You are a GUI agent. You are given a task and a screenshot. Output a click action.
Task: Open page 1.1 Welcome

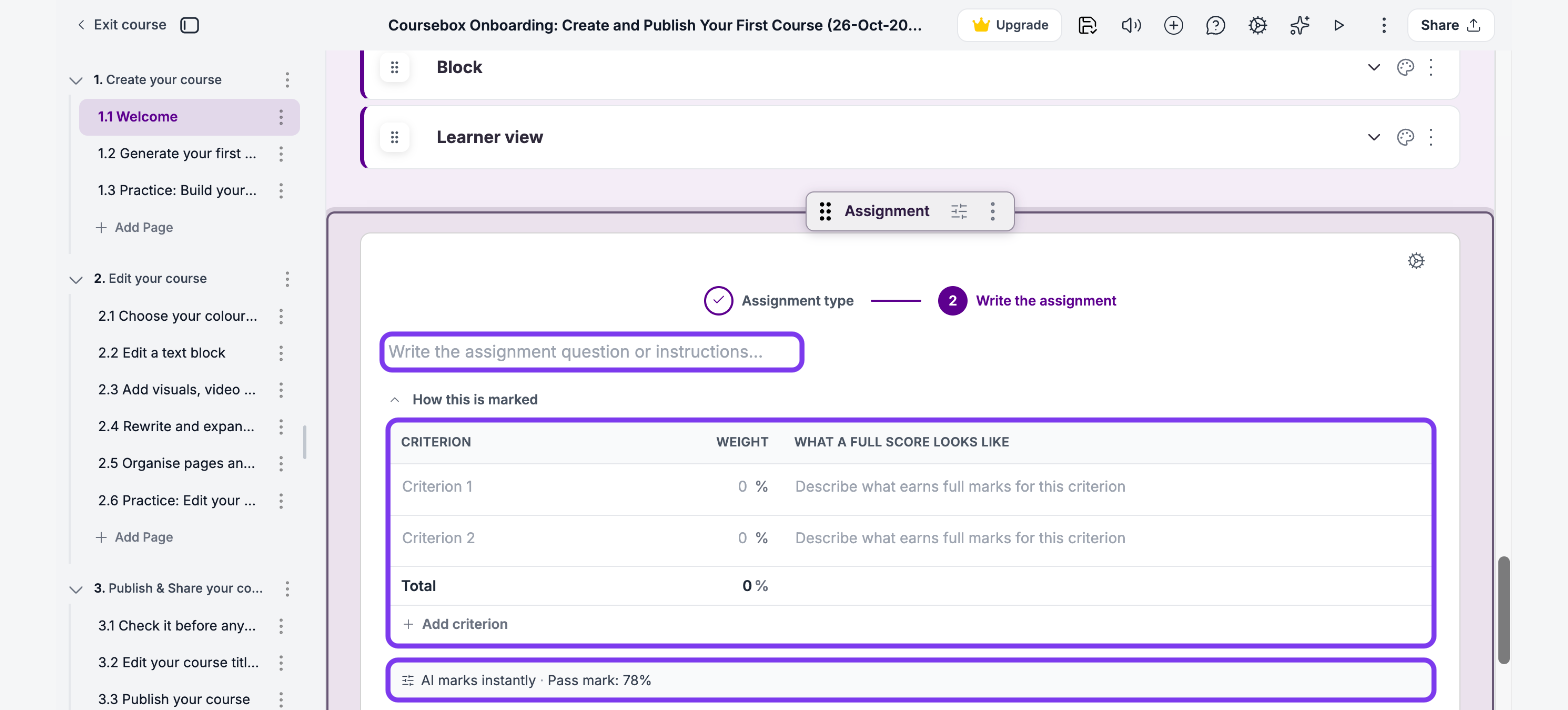click(x=138, y=117)
